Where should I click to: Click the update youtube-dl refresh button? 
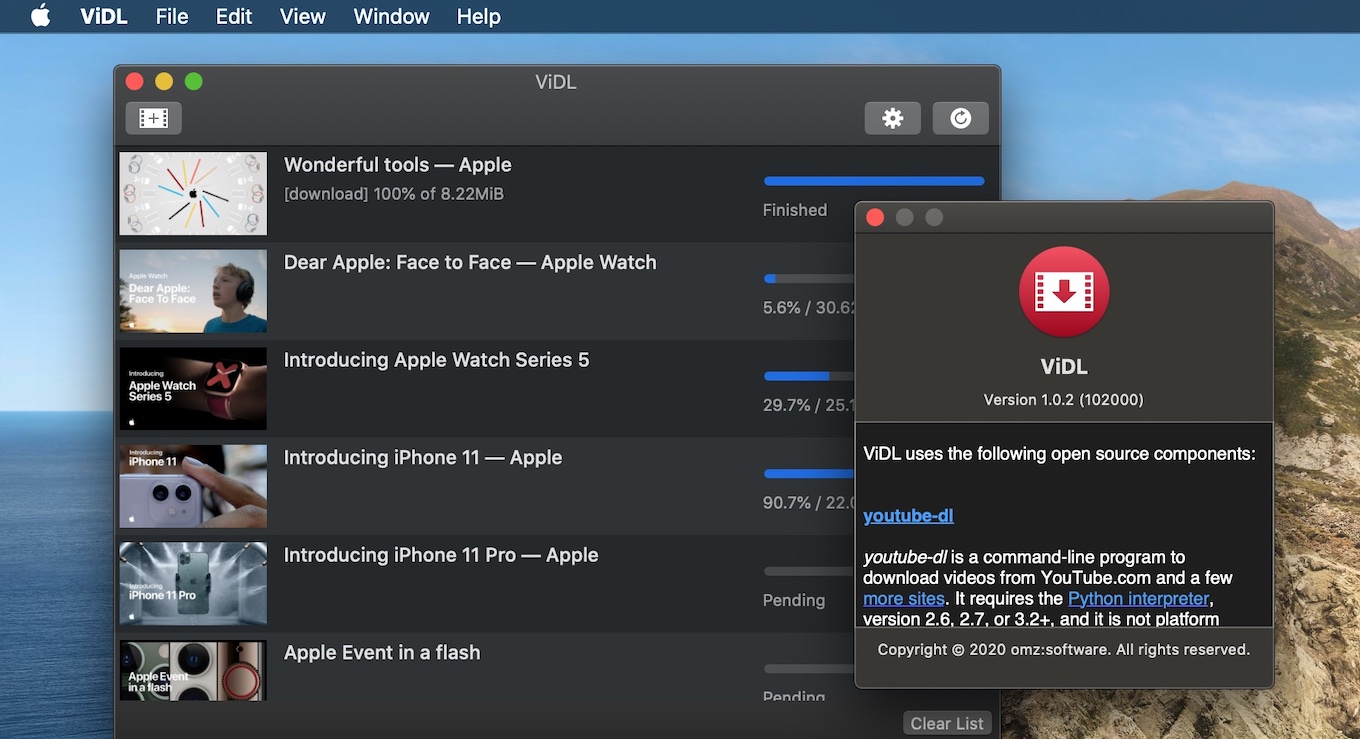tap(960, 118)
